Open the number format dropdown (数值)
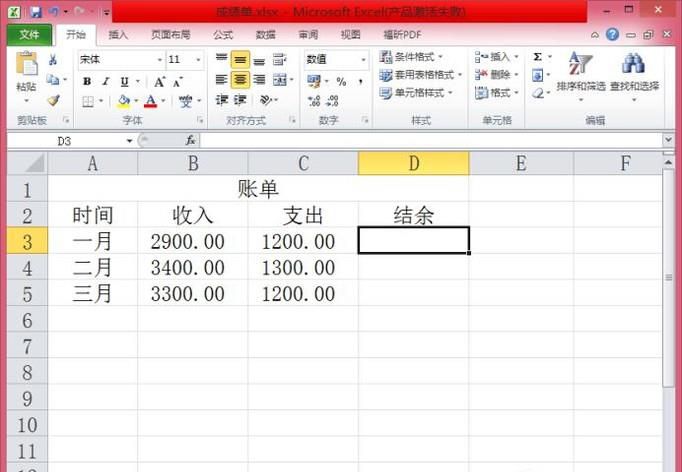This screenshot has width=682, height=472. [x=363, y=60]
